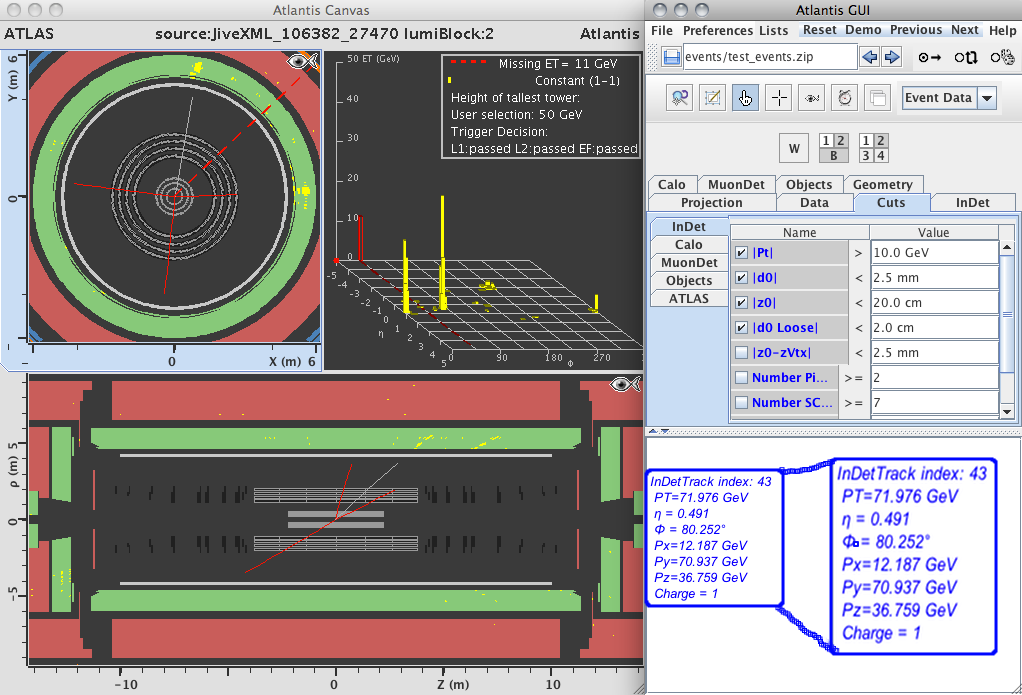
Task: Click the cuts table scroll down arrow
Action: point(1007,411)
